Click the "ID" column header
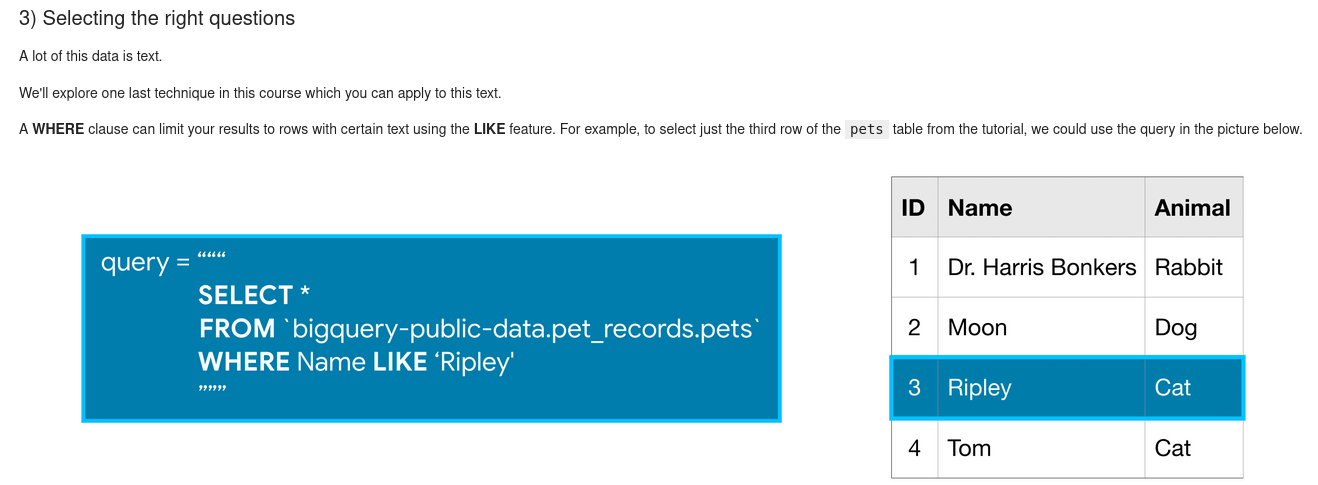Image resolution: width=1318 pixels, height=485 pixels. coord(913,208)
